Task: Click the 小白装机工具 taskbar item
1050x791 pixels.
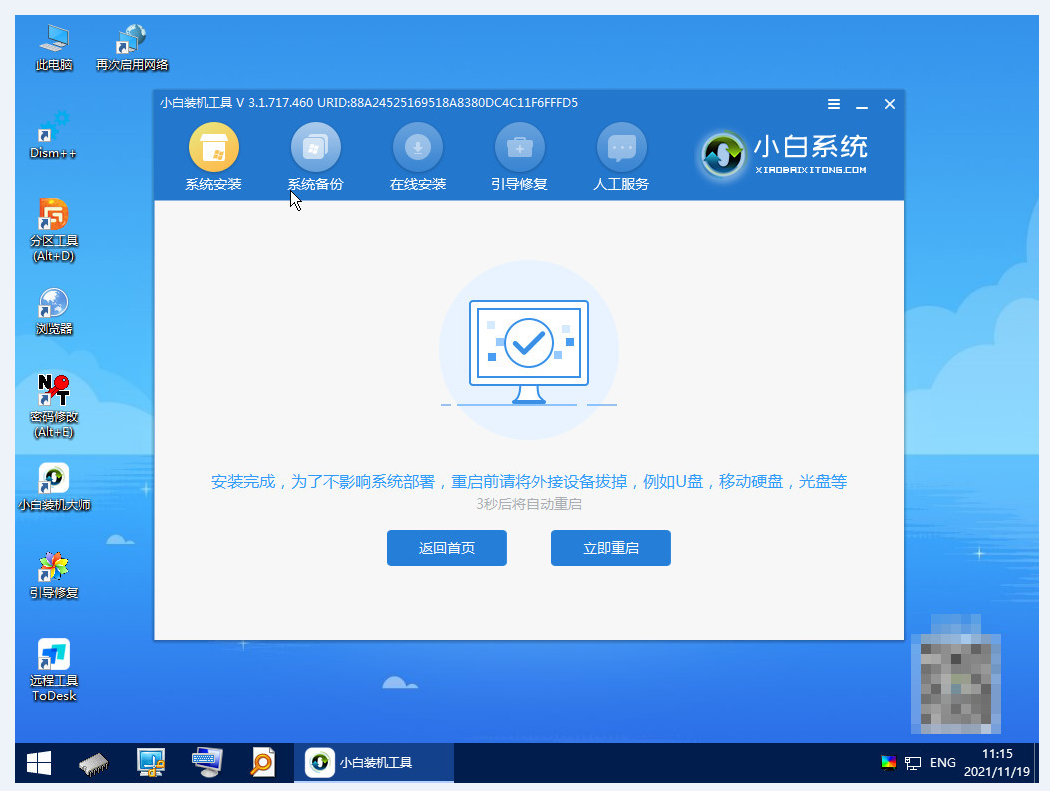Action: point(378,763)
